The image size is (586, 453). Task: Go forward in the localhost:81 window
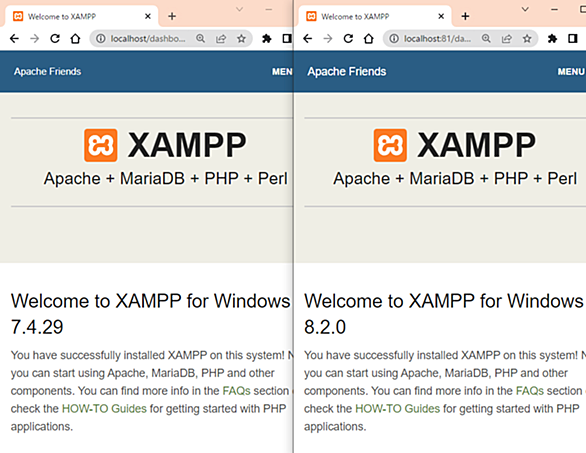tap(328, 38)
